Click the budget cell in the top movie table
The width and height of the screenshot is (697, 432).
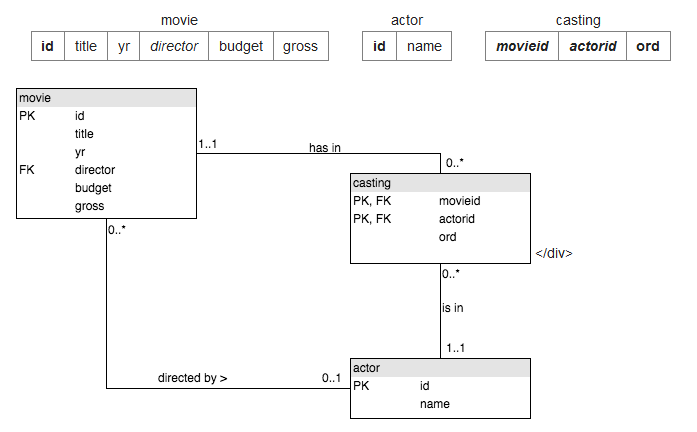click(241, 46)
